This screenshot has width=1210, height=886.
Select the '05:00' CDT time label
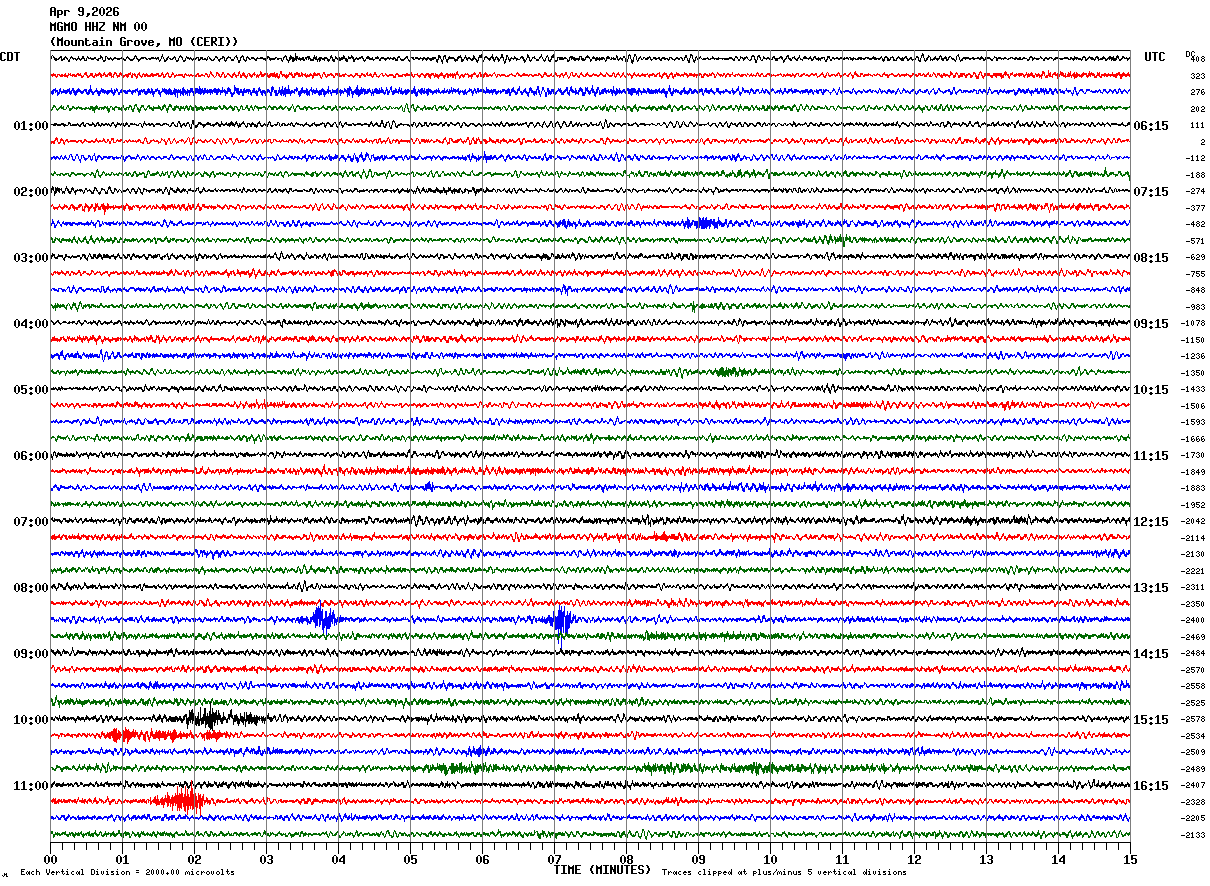[31, 390]
